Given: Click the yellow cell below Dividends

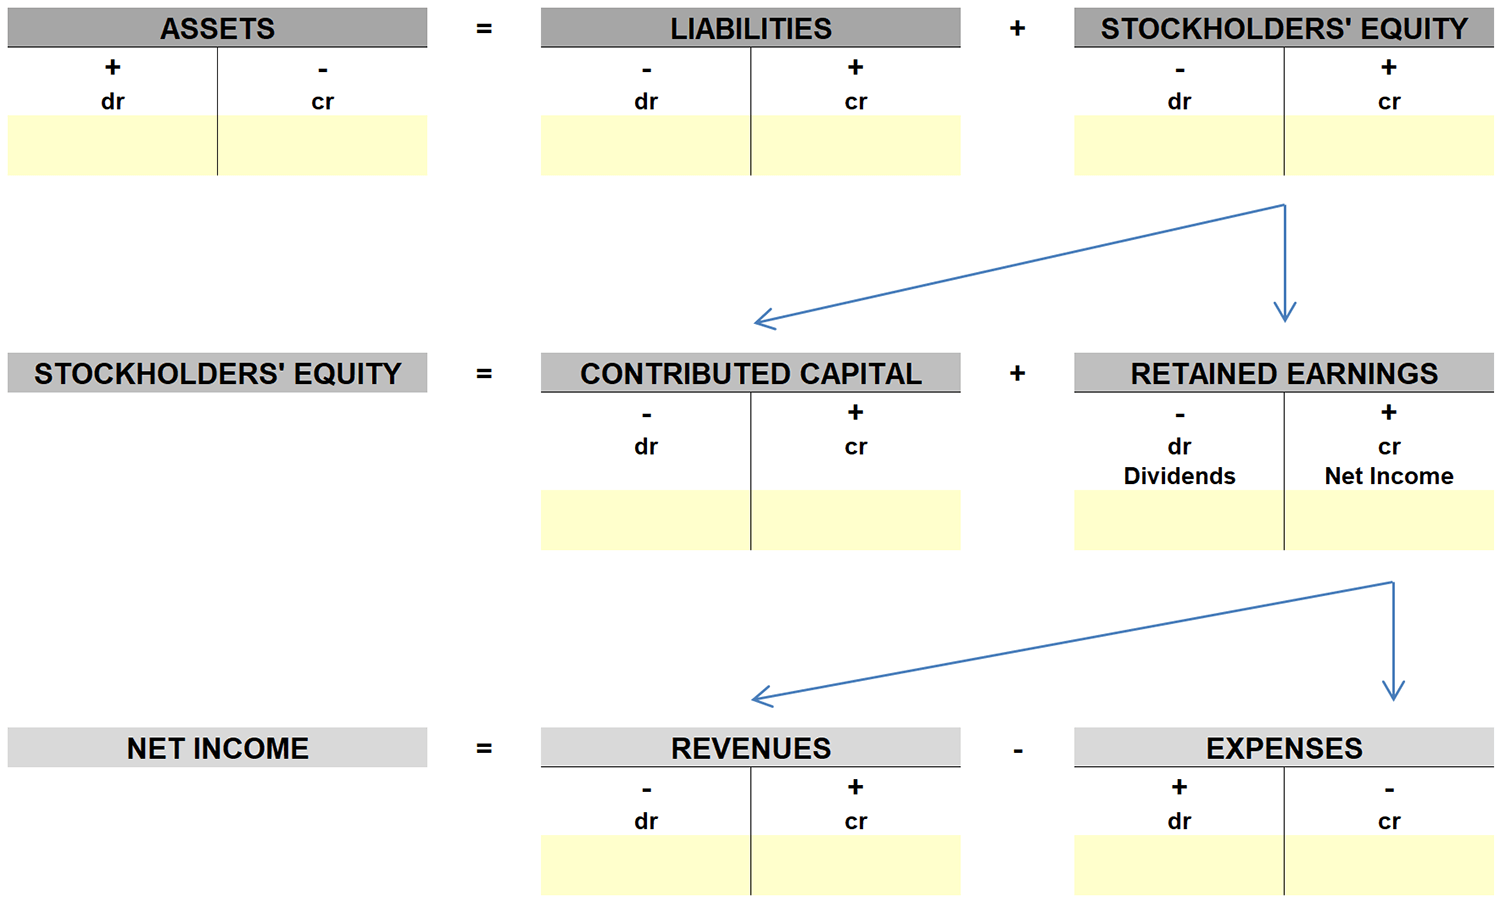Looking at the screenshot, I should (x=1179, y=520).
